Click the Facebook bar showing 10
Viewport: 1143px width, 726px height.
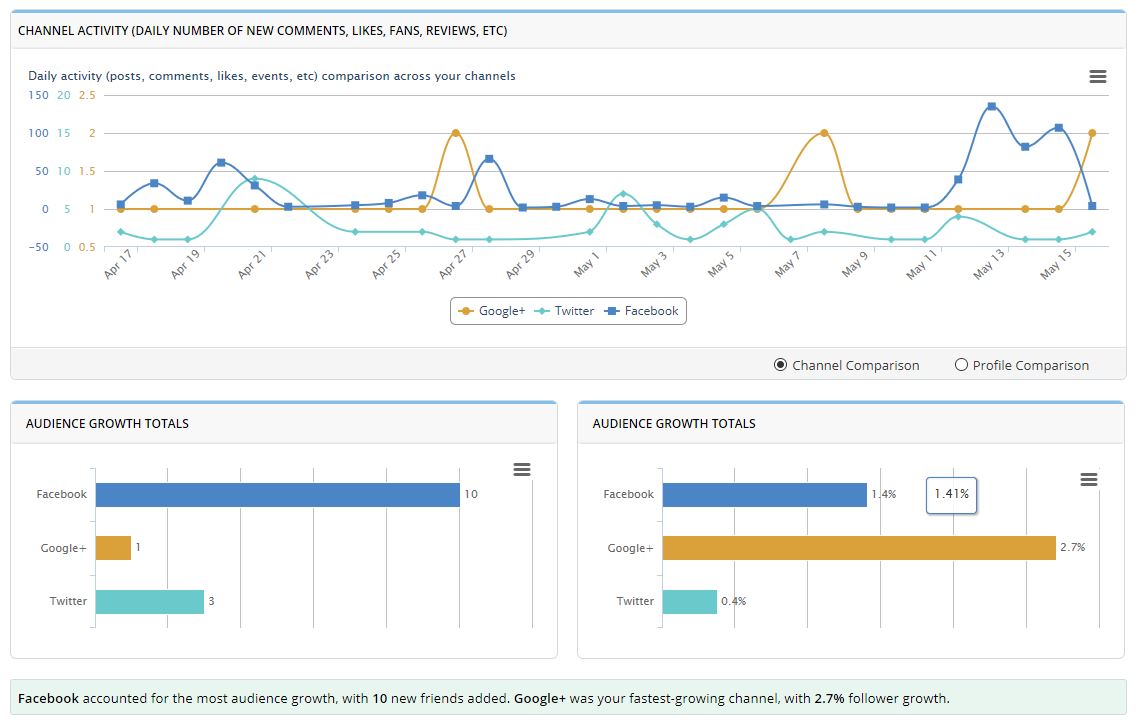pos(277,494)
